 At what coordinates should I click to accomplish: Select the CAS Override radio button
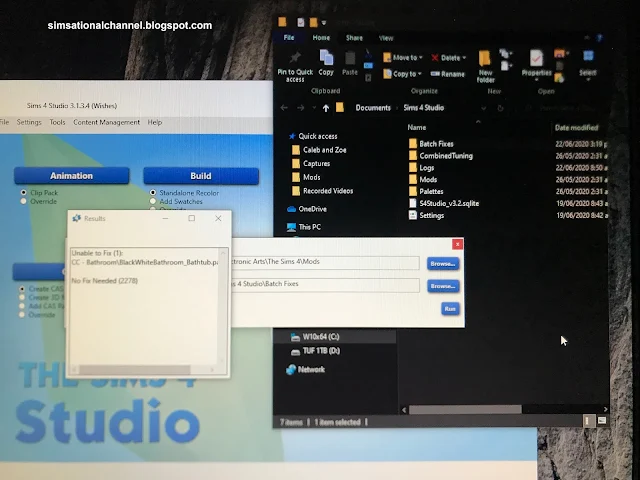coord(22,315)
